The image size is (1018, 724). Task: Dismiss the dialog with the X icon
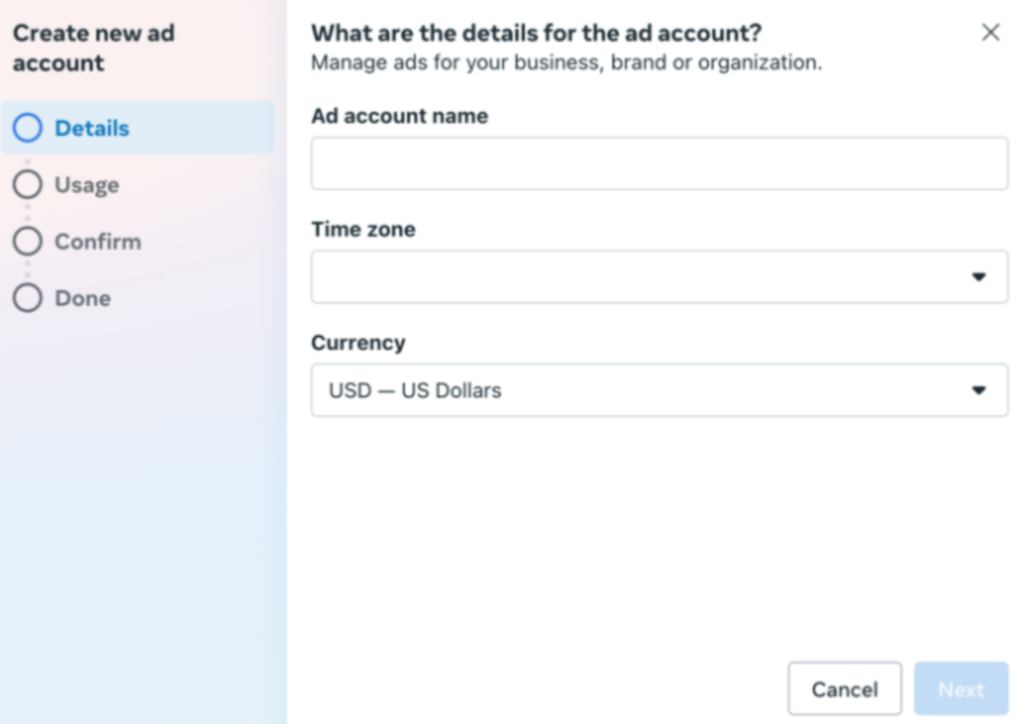pos(990,32)
